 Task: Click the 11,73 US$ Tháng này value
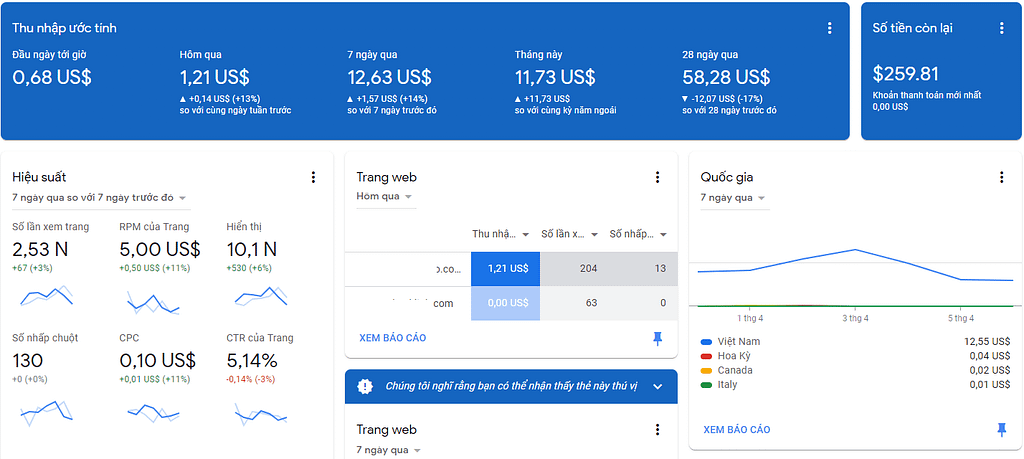pos(555,77)
